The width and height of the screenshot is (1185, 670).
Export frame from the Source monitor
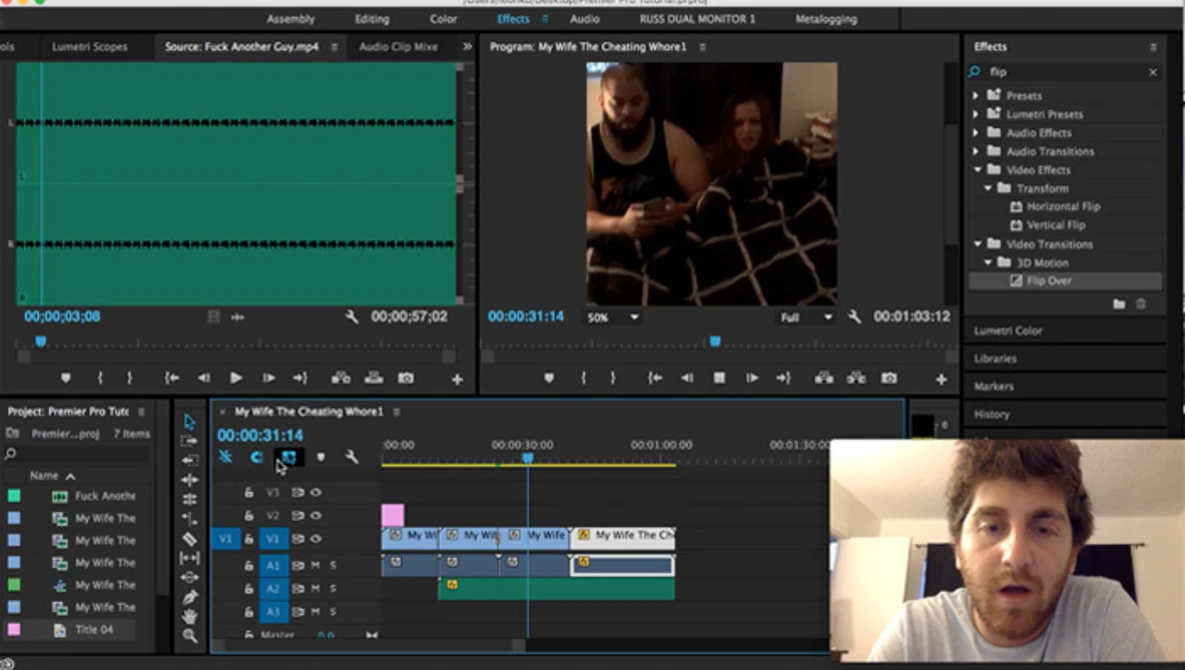[x=406, y=378]
